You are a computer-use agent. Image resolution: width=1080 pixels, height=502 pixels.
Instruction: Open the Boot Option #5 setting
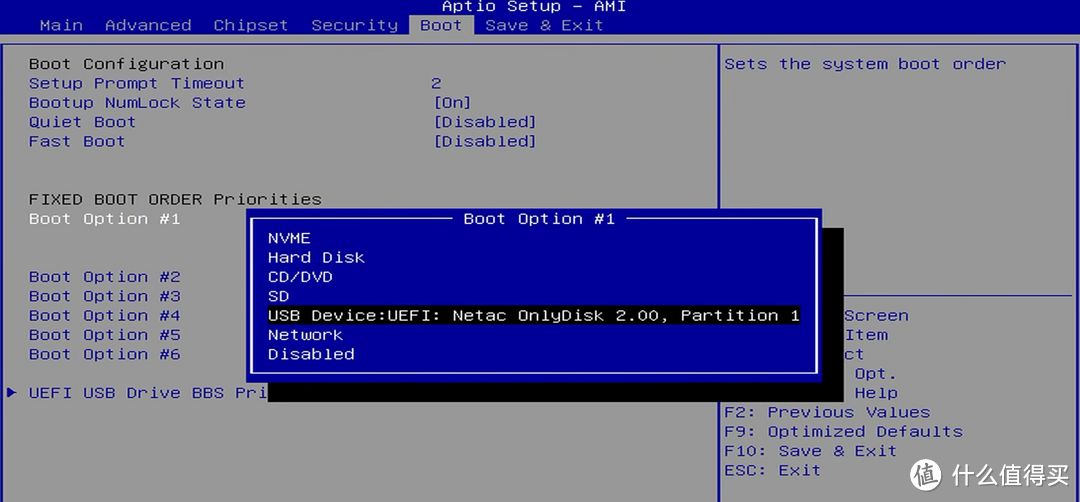tap(104, 335)
